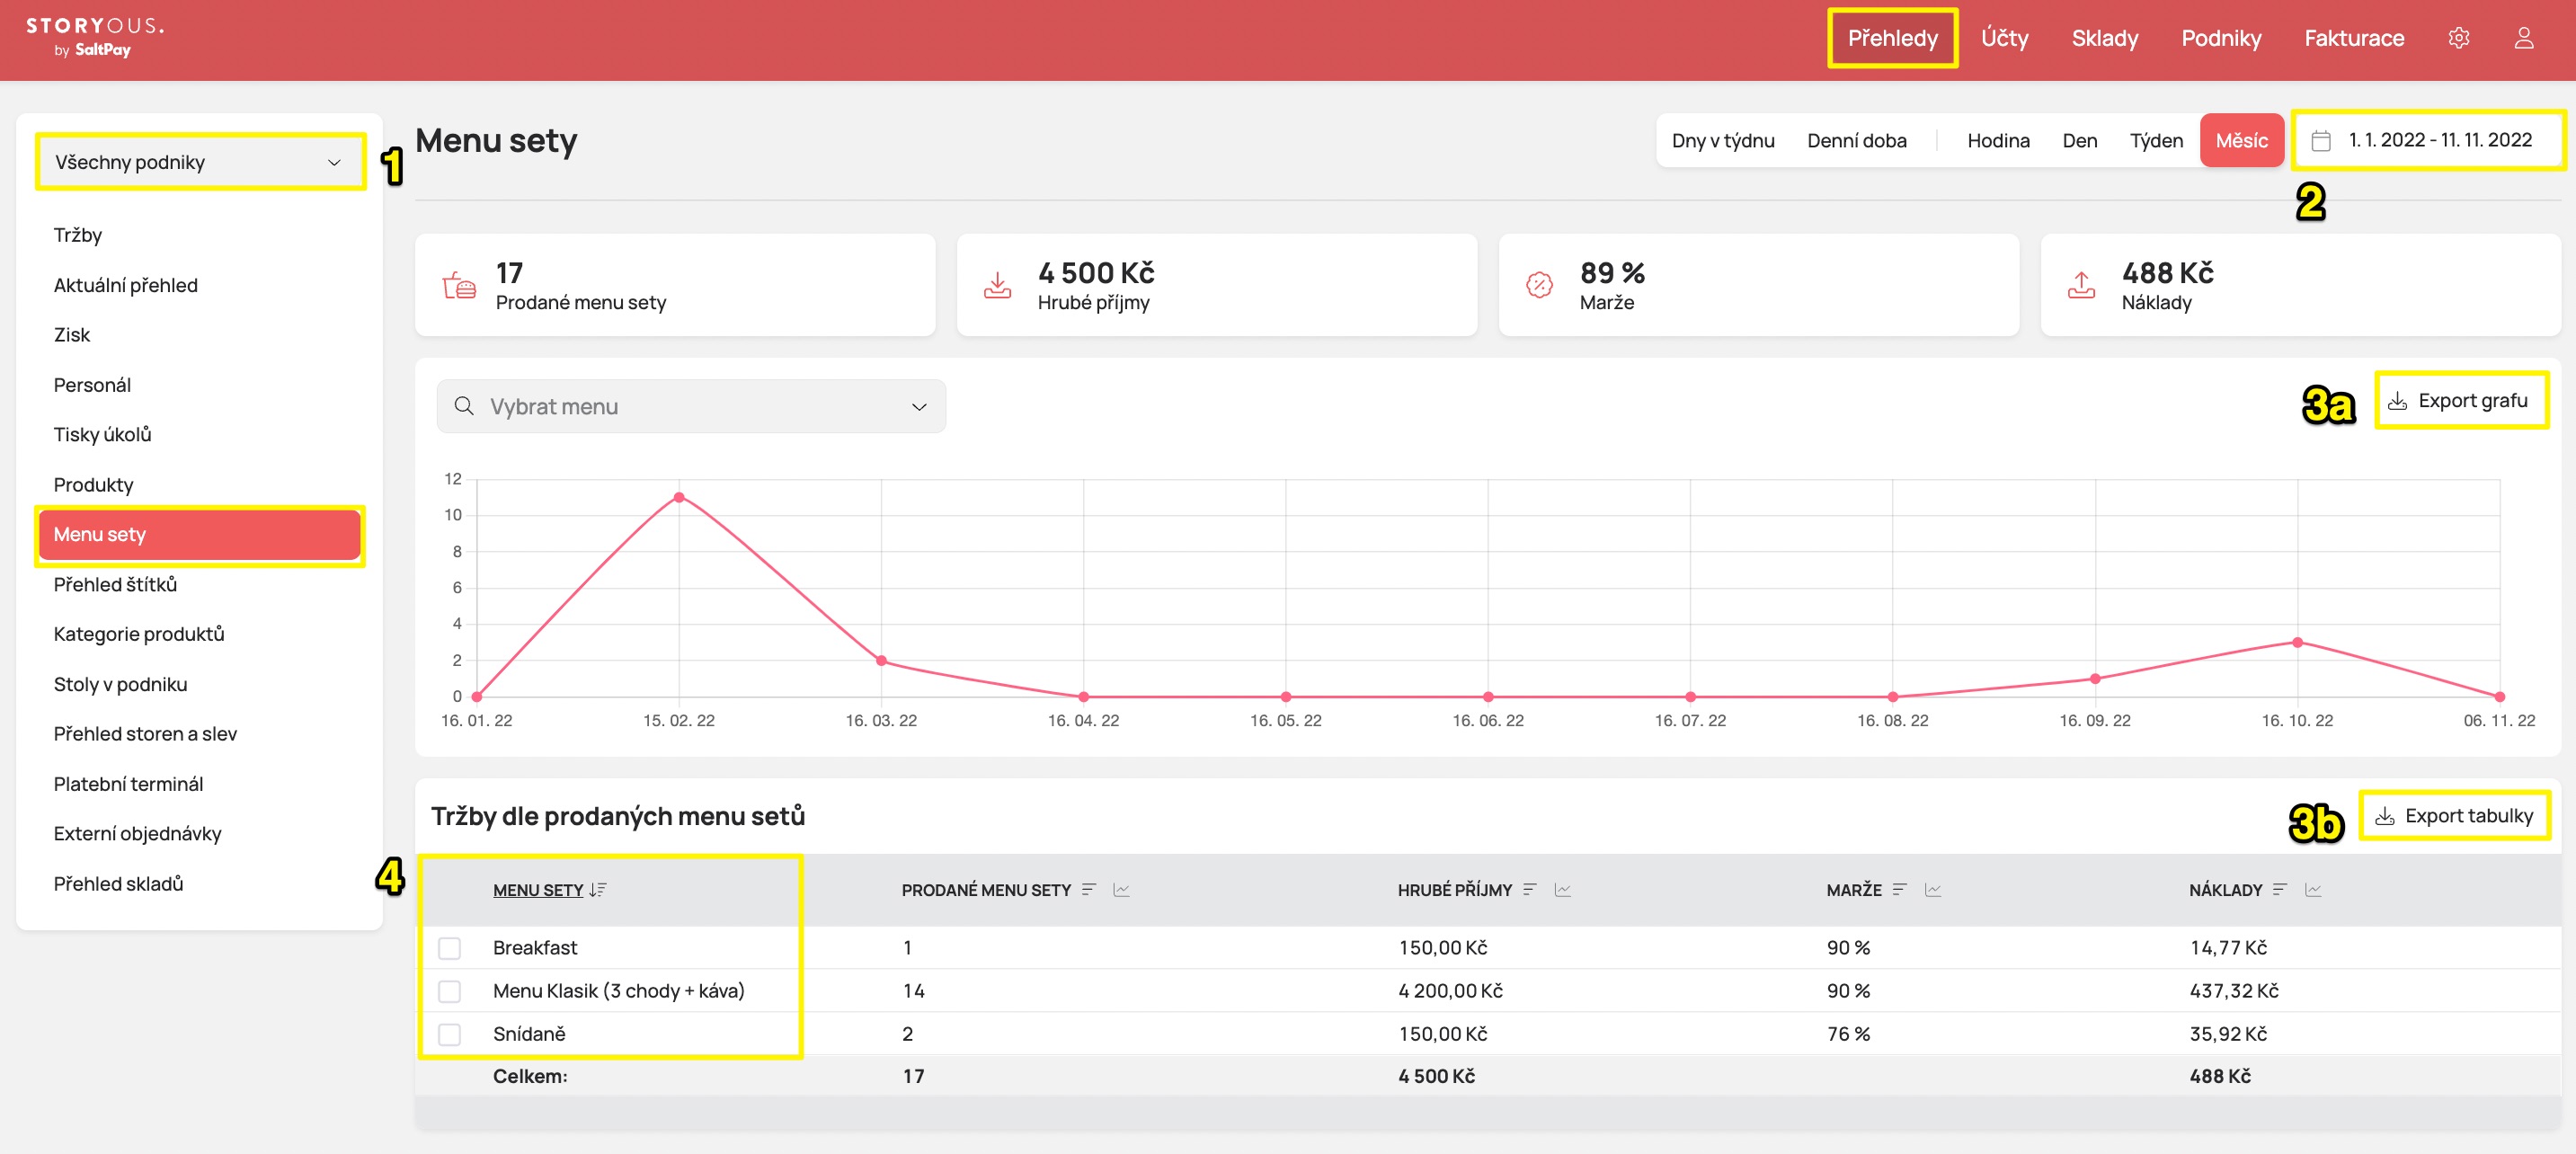Select Měsíc grouping

2241,141
